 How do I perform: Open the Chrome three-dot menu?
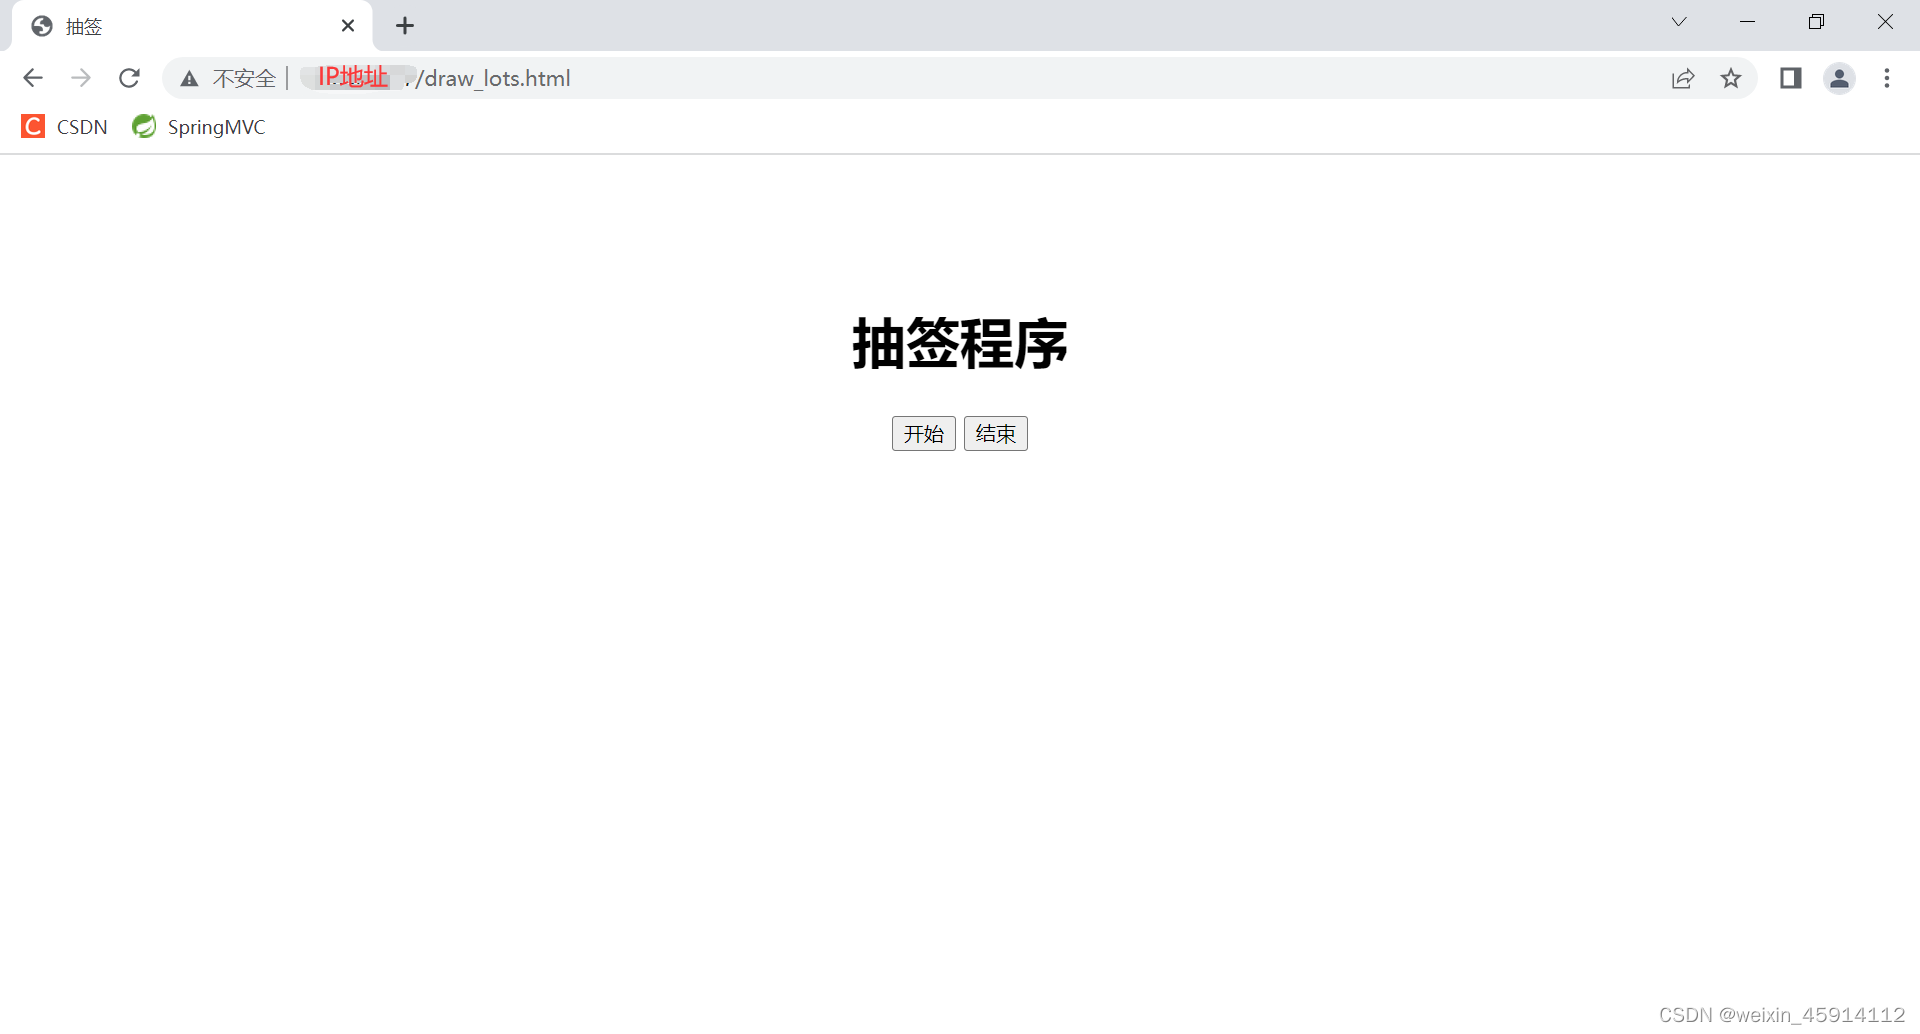click(x=1887, y=78)
